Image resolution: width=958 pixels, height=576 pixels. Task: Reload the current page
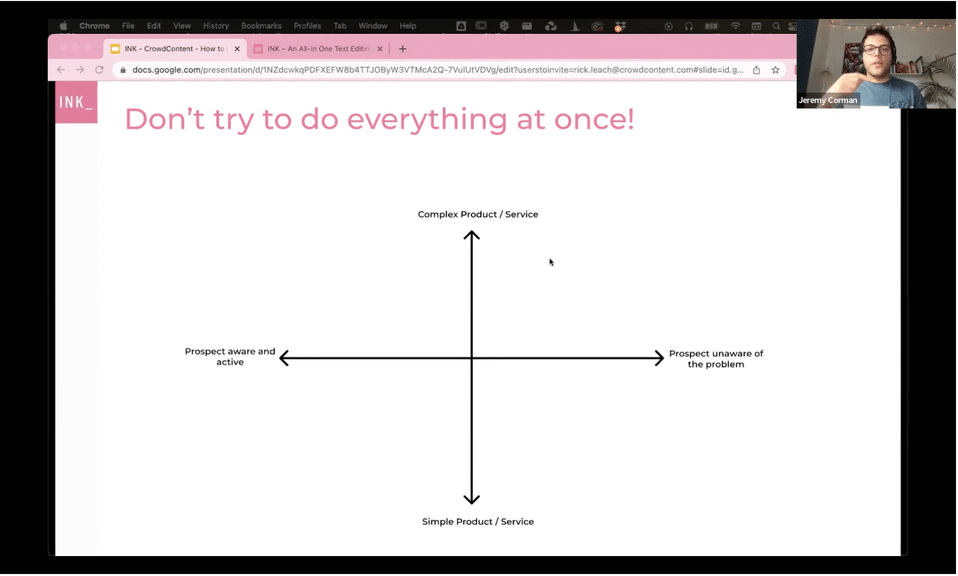99,70
